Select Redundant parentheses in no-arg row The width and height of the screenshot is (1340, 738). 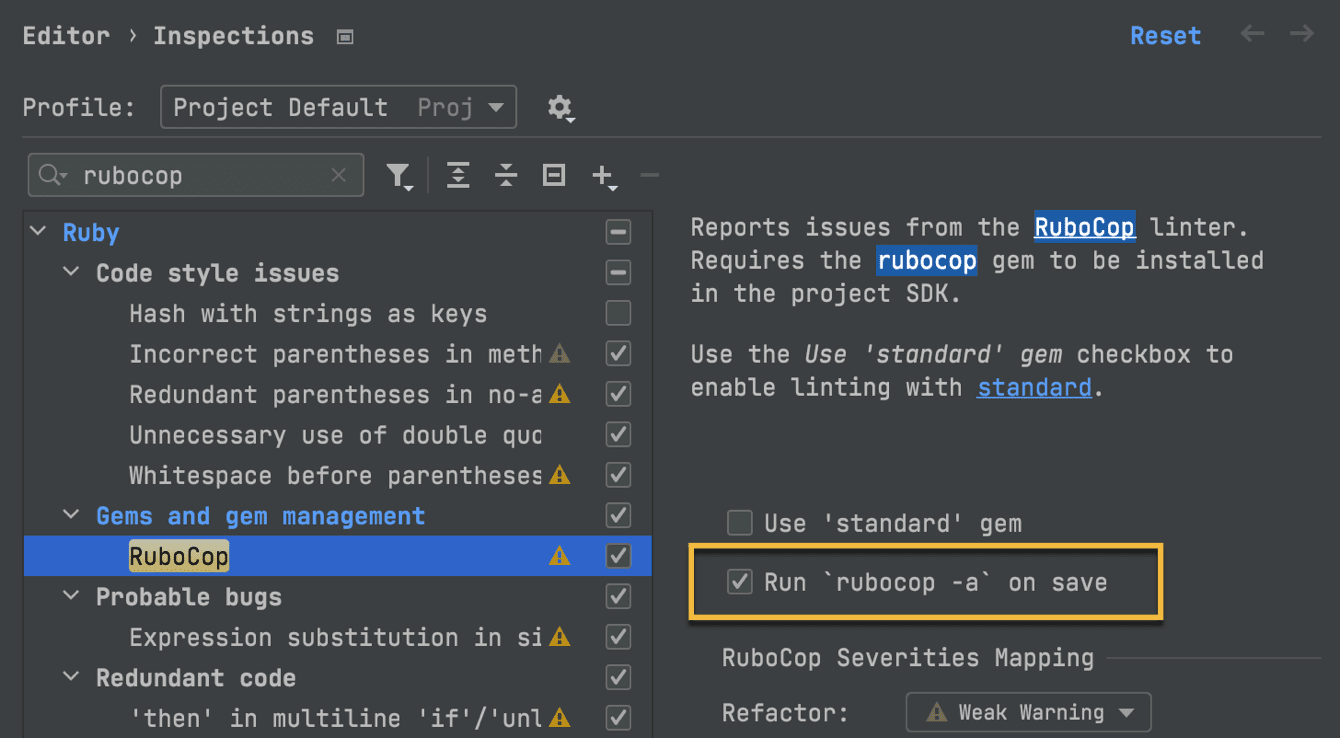pos(338,395)
